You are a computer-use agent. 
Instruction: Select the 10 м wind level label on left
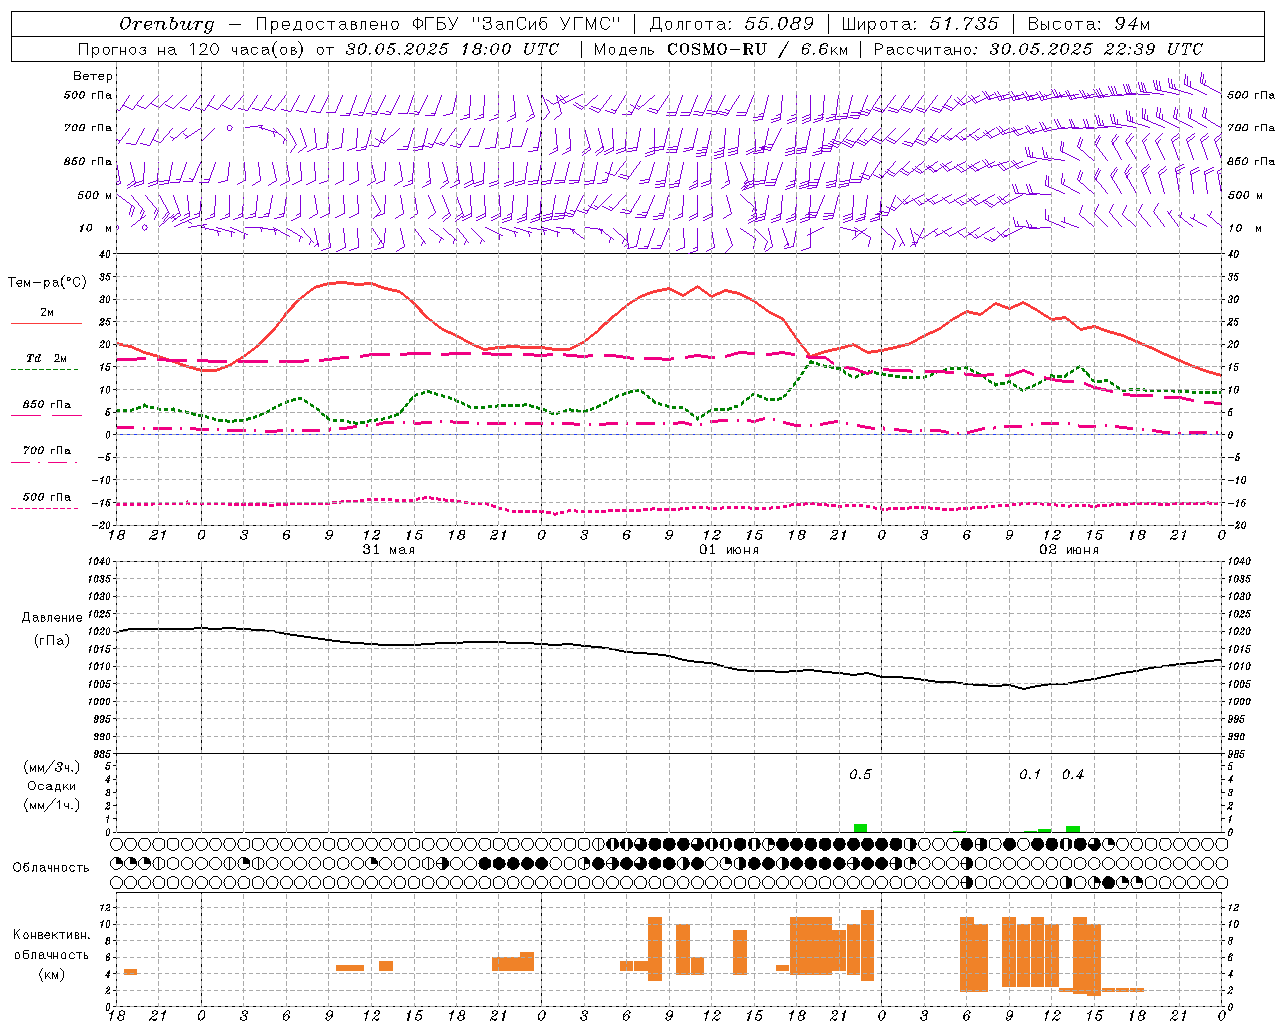pos(95,228)
